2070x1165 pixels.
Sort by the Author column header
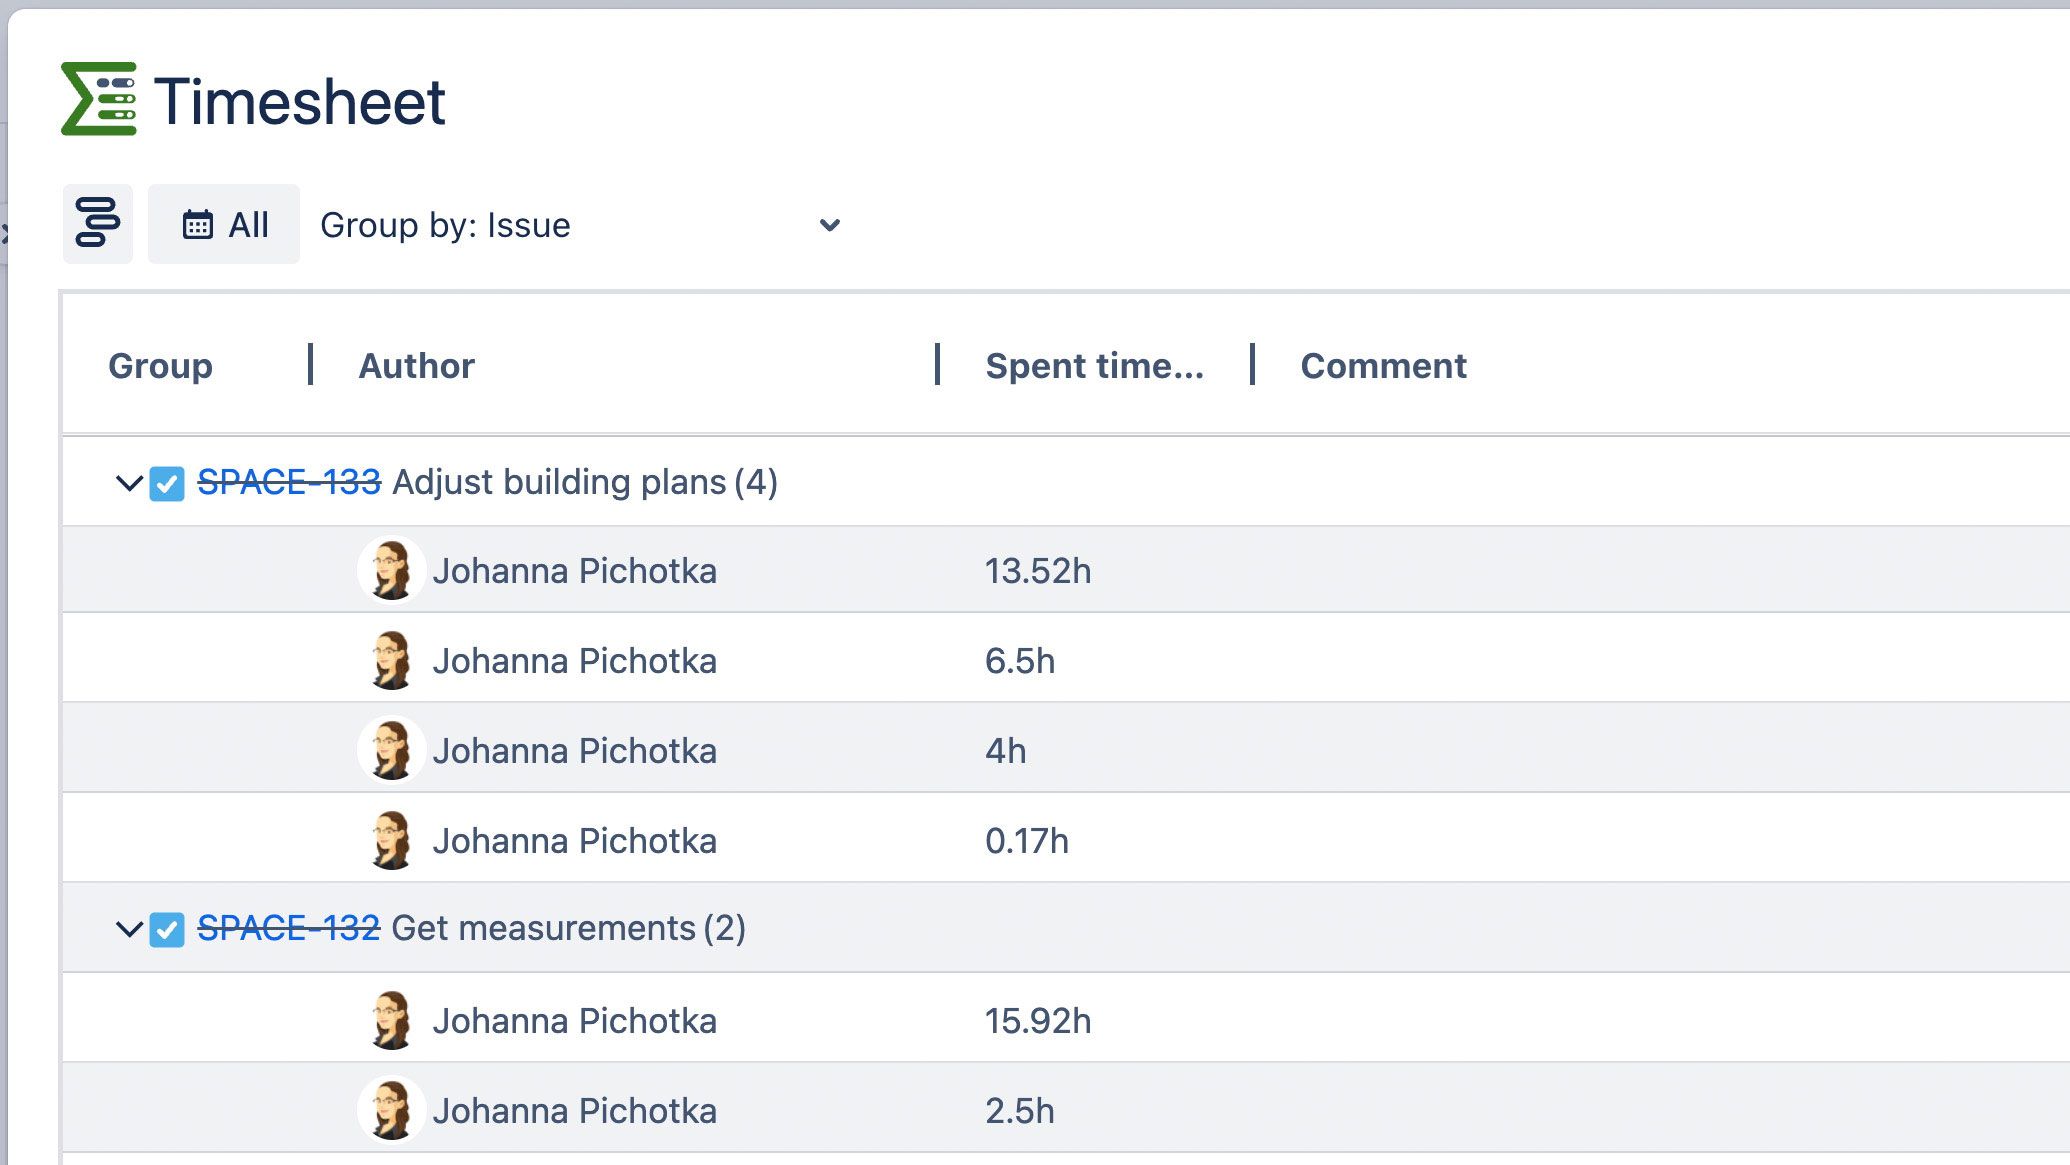[416, 366]
